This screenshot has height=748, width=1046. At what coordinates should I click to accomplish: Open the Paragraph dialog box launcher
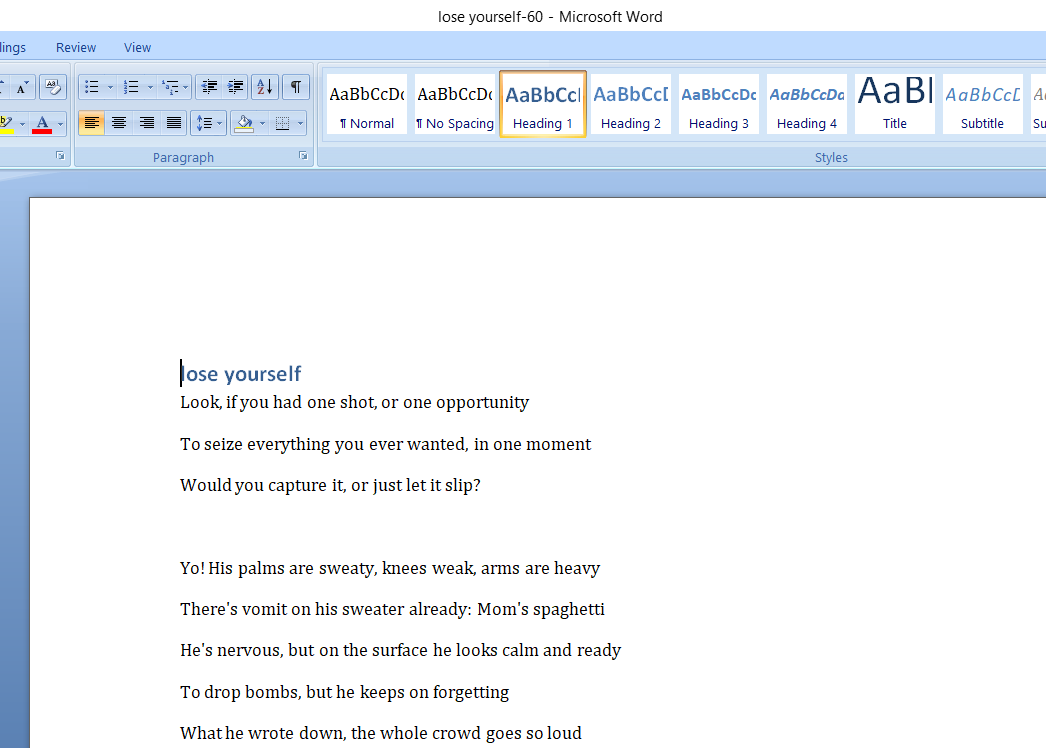click(x=303, y=155)
